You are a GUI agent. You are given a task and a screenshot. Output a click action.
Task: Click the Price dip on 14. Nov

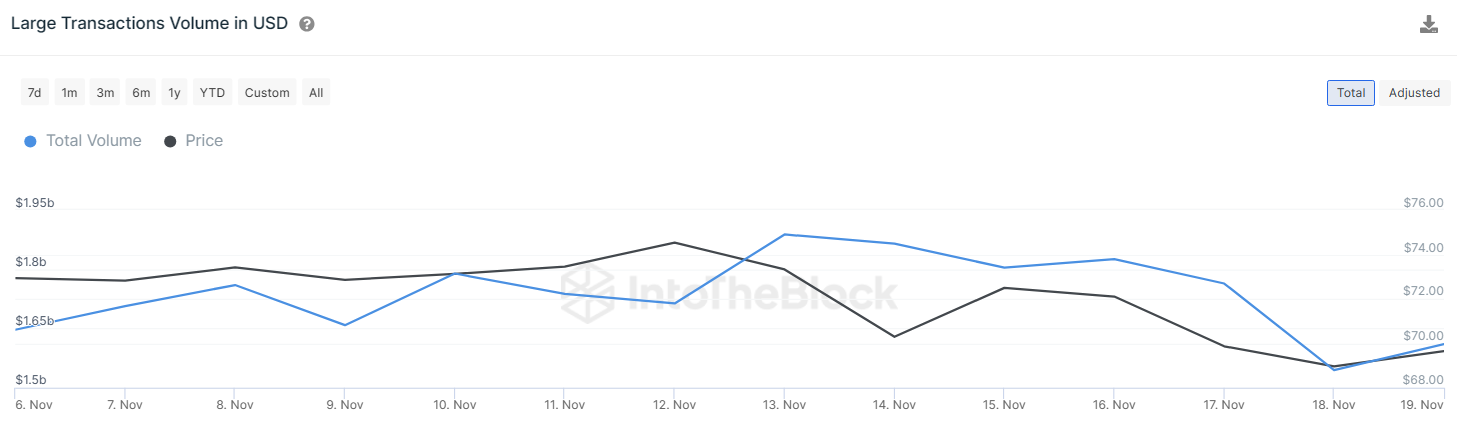894,336
